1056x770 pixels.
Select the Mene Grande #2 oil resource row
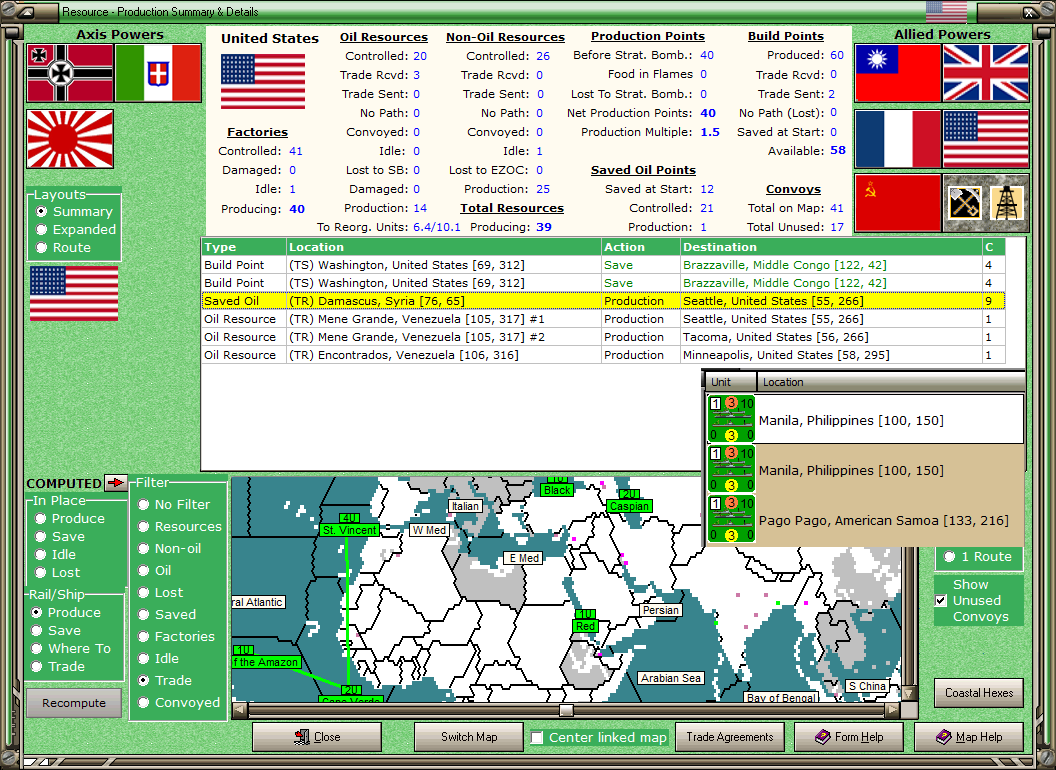click(x=603, y=337)
